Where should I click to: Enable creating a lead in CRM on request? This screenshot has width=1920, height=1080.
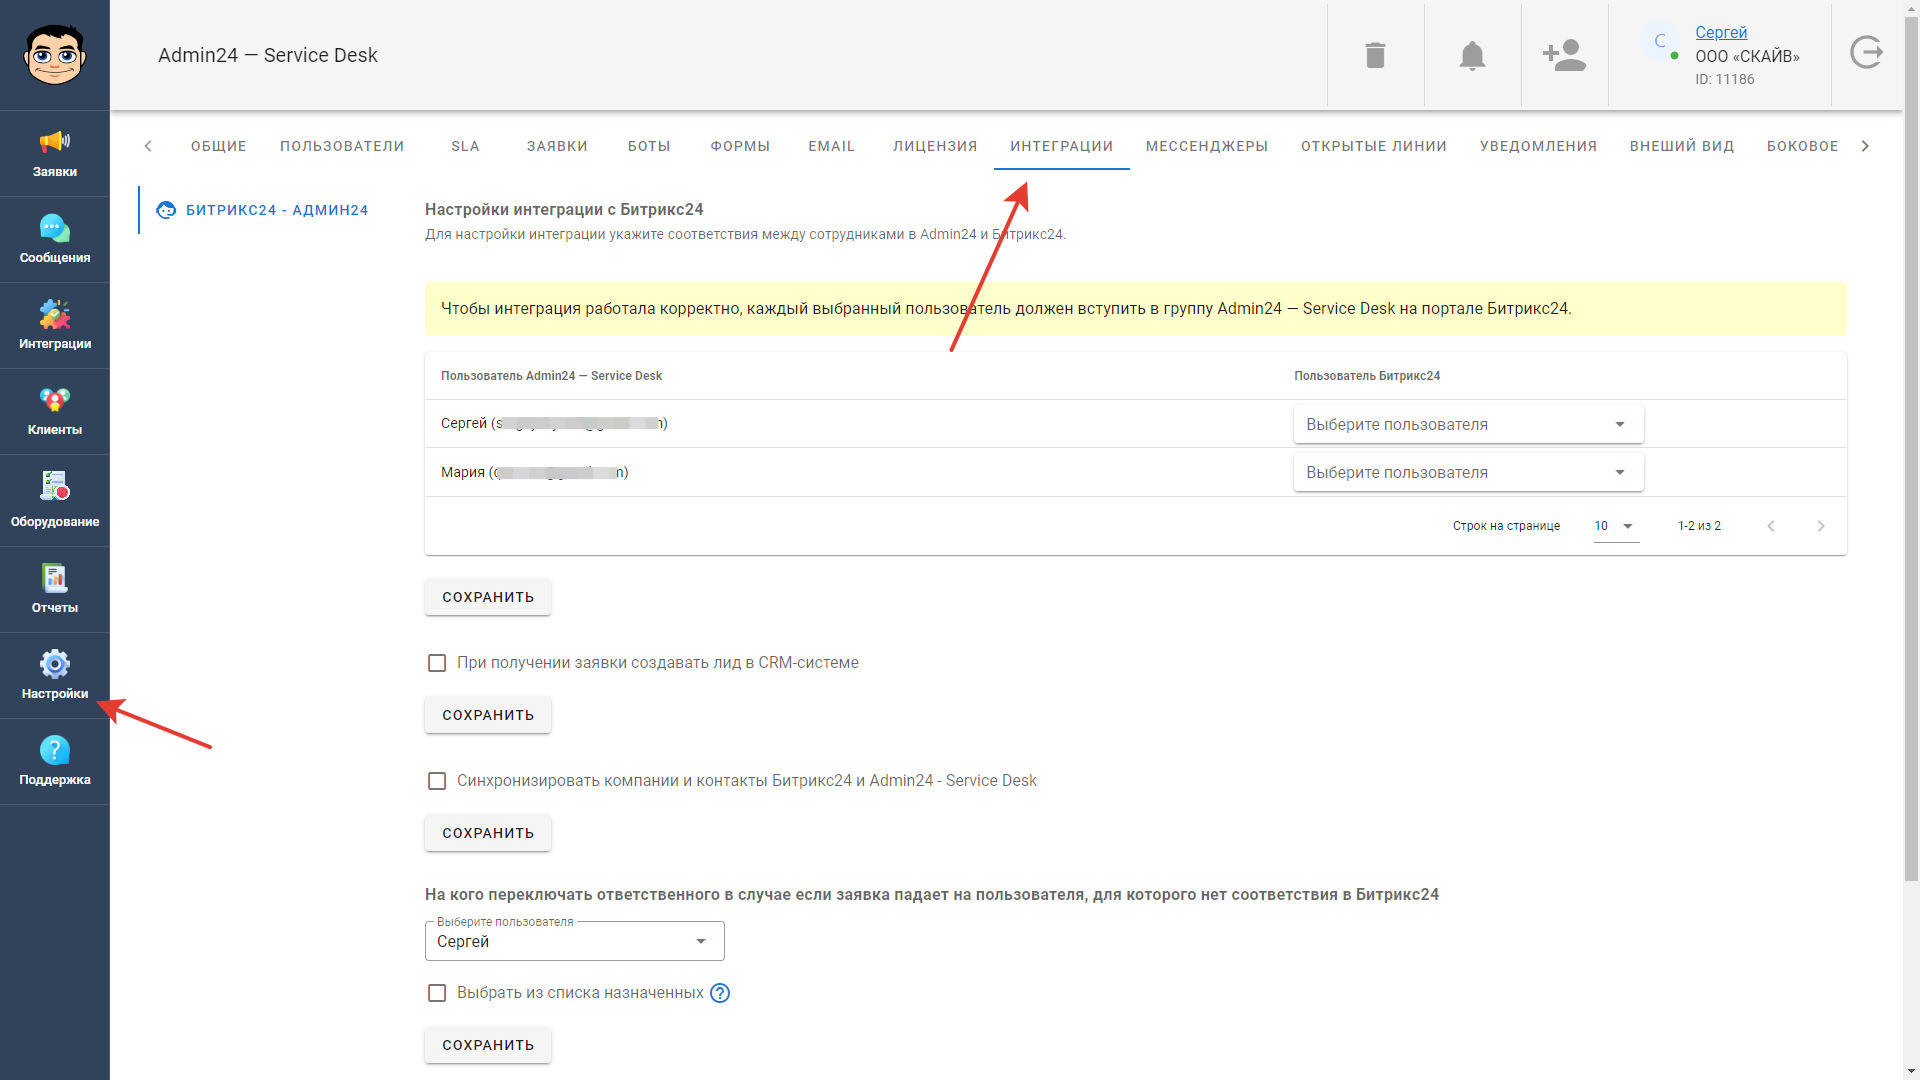(437, 663)
